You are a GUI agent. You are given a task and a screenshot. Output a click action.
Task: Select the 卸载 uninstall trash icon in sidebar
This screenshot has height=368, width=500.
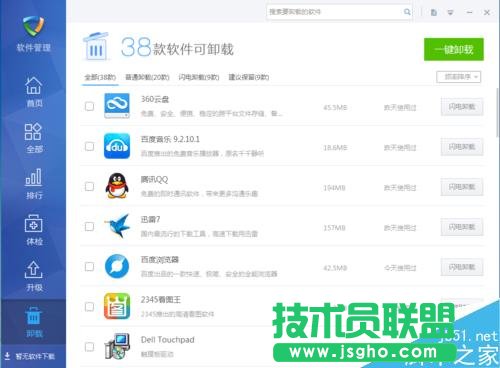click(x=33, y=316)
